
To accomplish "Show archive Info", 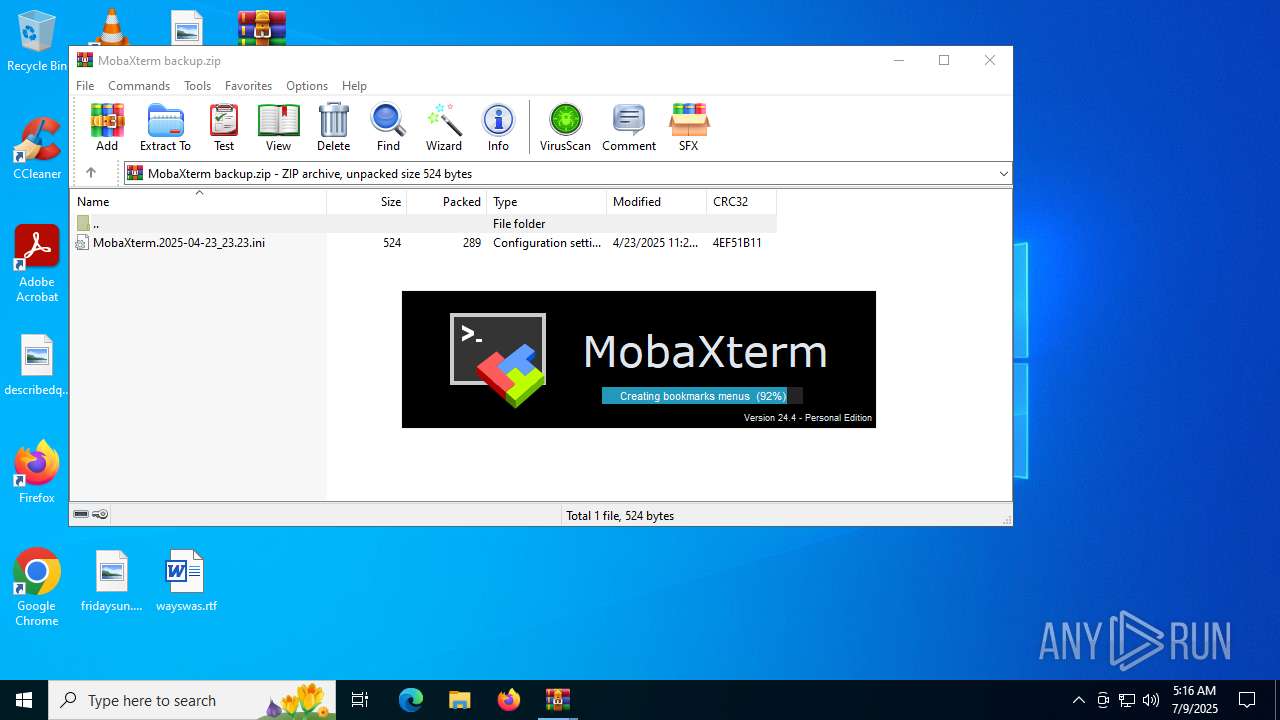I will click(498, 127).
